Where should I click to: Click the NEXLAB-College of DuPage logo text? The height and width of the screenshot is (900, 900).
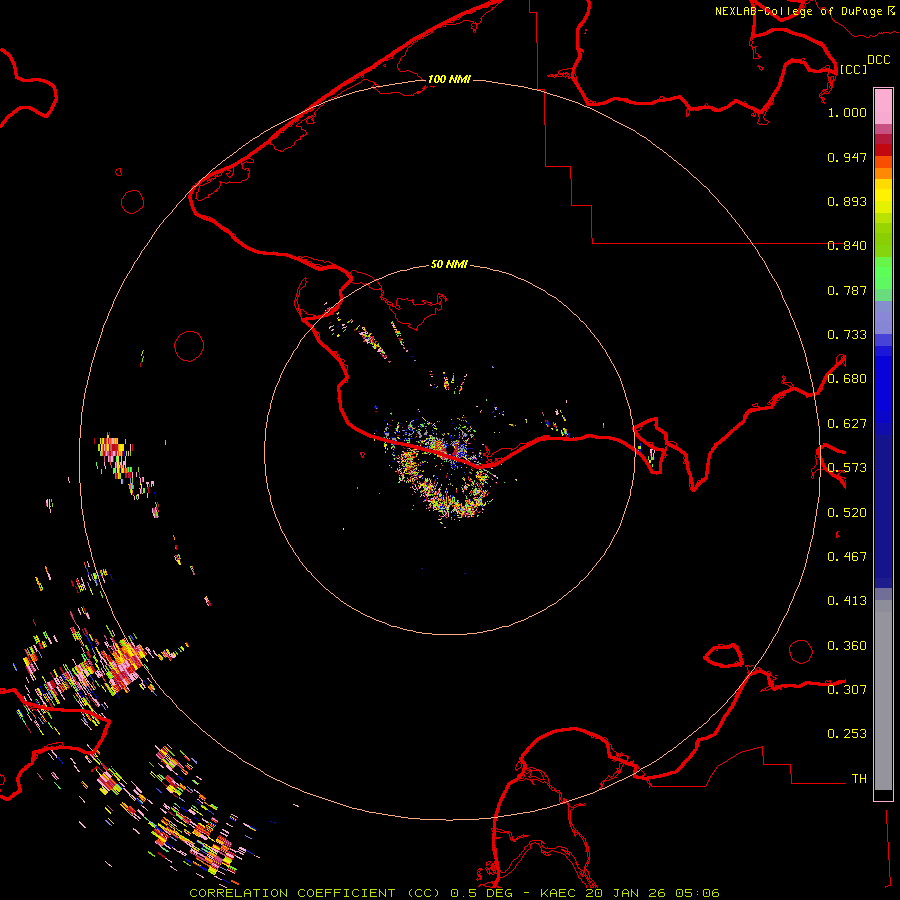pos(798,11)
